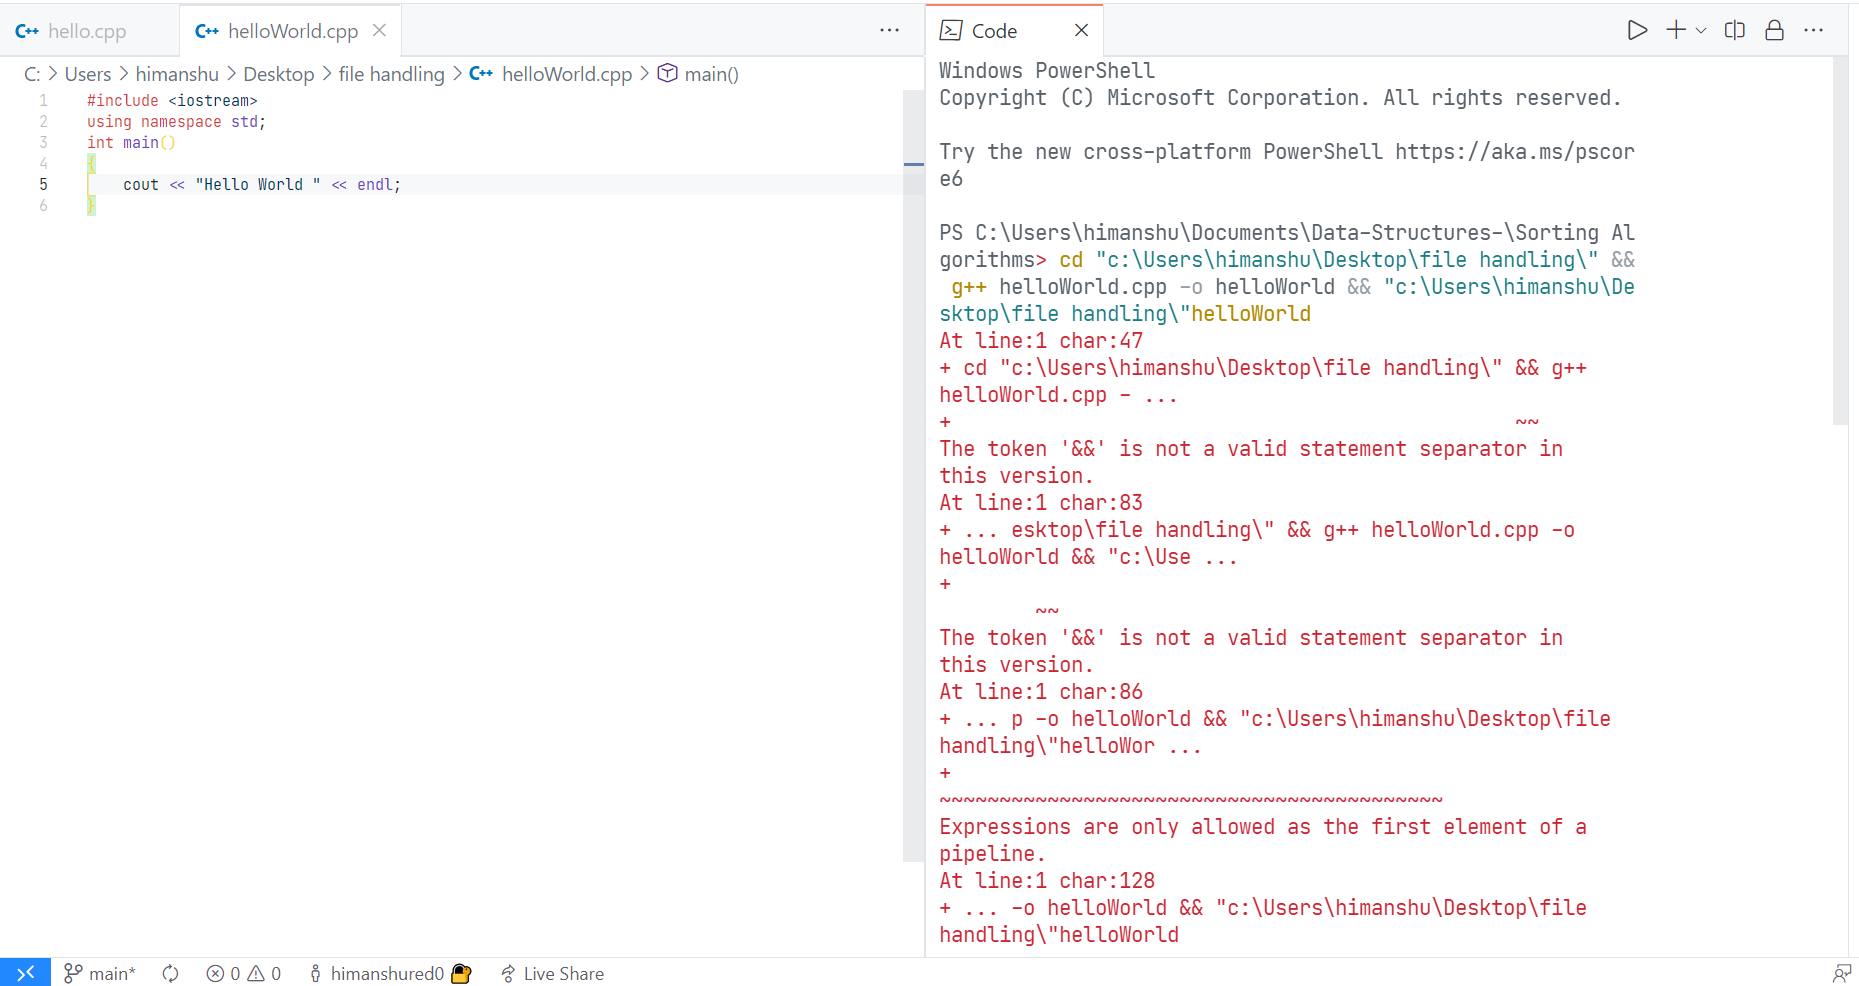Open the himanshured0 account menu
Image resolution: width=1859 pixels, height=986 pixels.
click(x=388, y=972)
